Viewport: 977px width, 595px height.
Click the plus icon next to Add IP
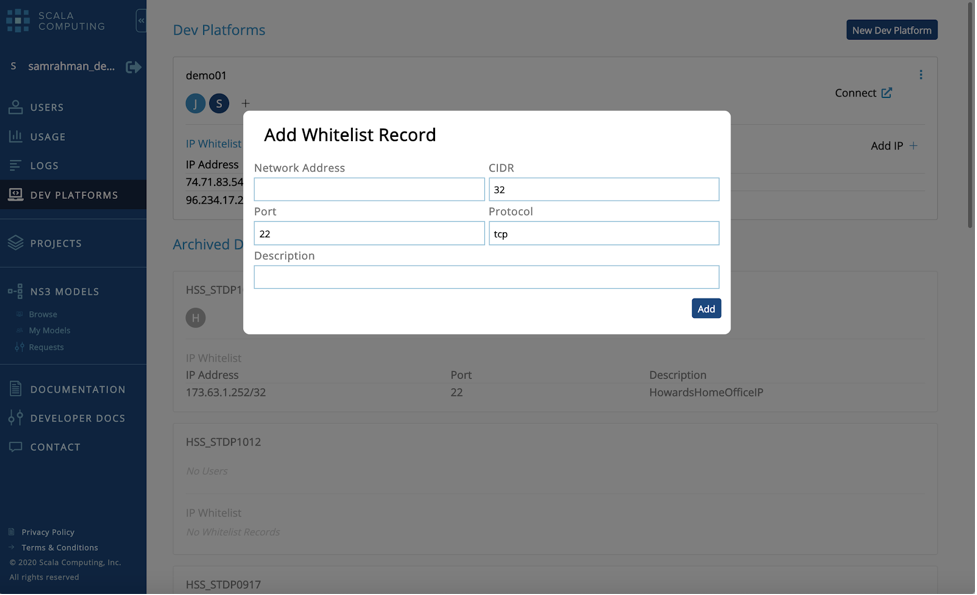tap(913, 146)
